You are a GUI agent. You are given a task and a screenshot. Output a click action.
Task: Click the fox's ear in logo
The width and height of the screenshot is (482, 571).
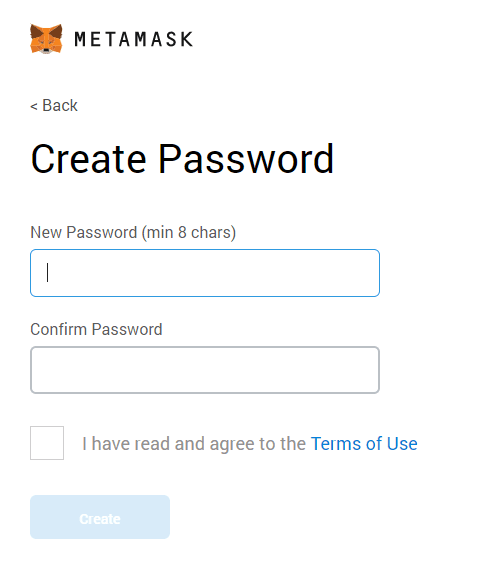(x=36, y=31)
